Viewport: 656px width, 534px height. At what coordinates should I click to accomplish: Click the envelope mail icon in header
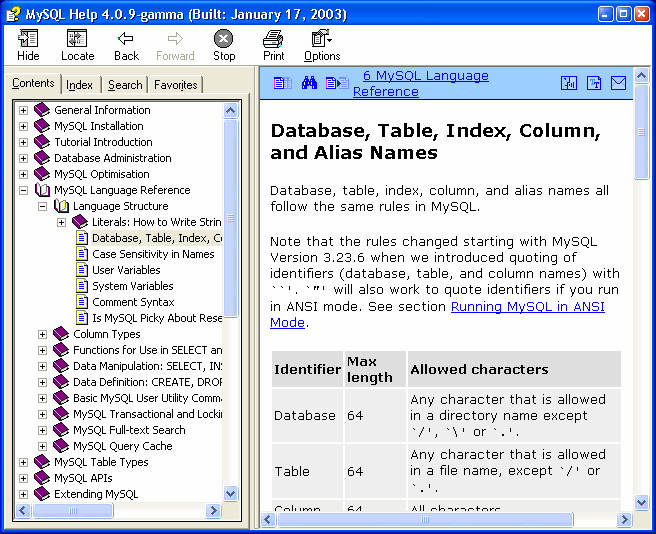(618, 83)
